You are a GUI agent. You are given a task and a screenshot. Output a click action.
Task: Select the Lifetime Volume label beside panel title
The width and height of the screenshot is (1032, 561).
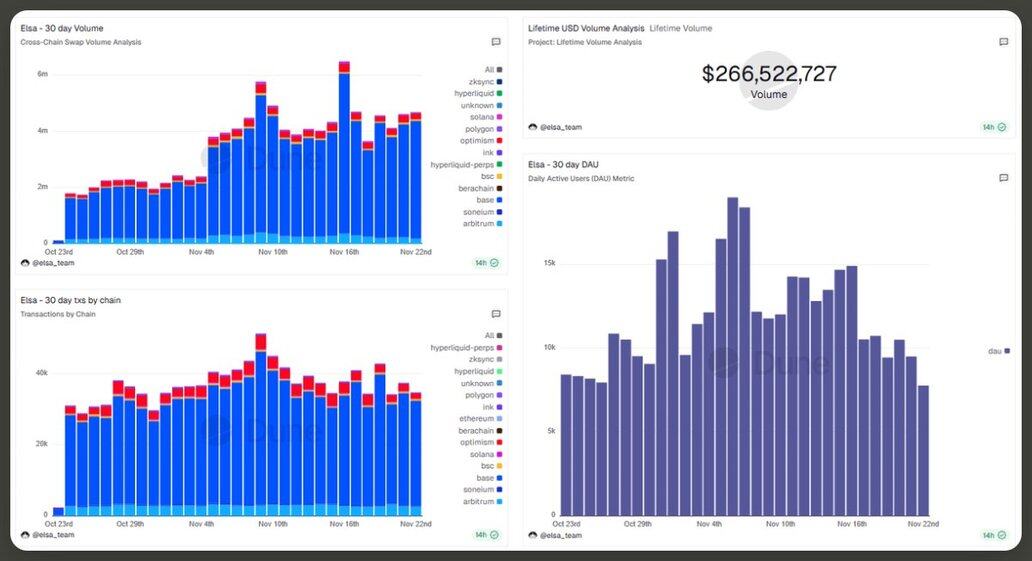pos(680,28)
